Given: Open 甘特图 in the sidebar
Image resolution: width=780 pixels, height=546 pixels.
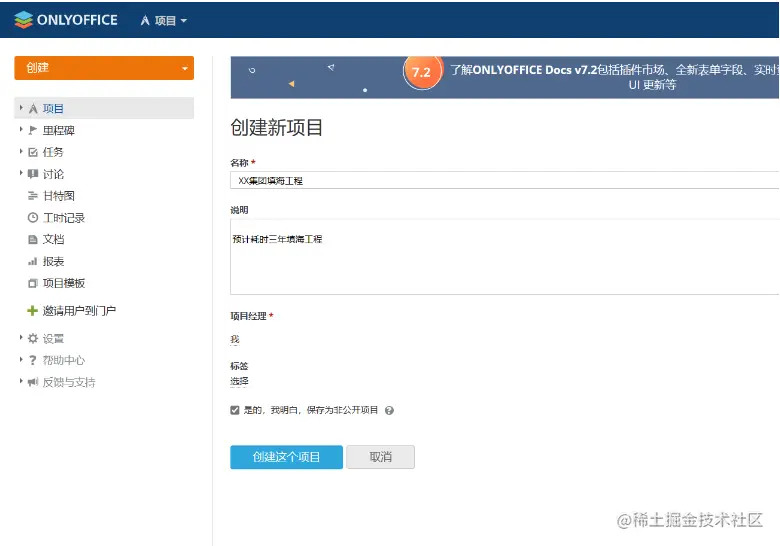Looking at the screenshot, I should click(59, 195).
